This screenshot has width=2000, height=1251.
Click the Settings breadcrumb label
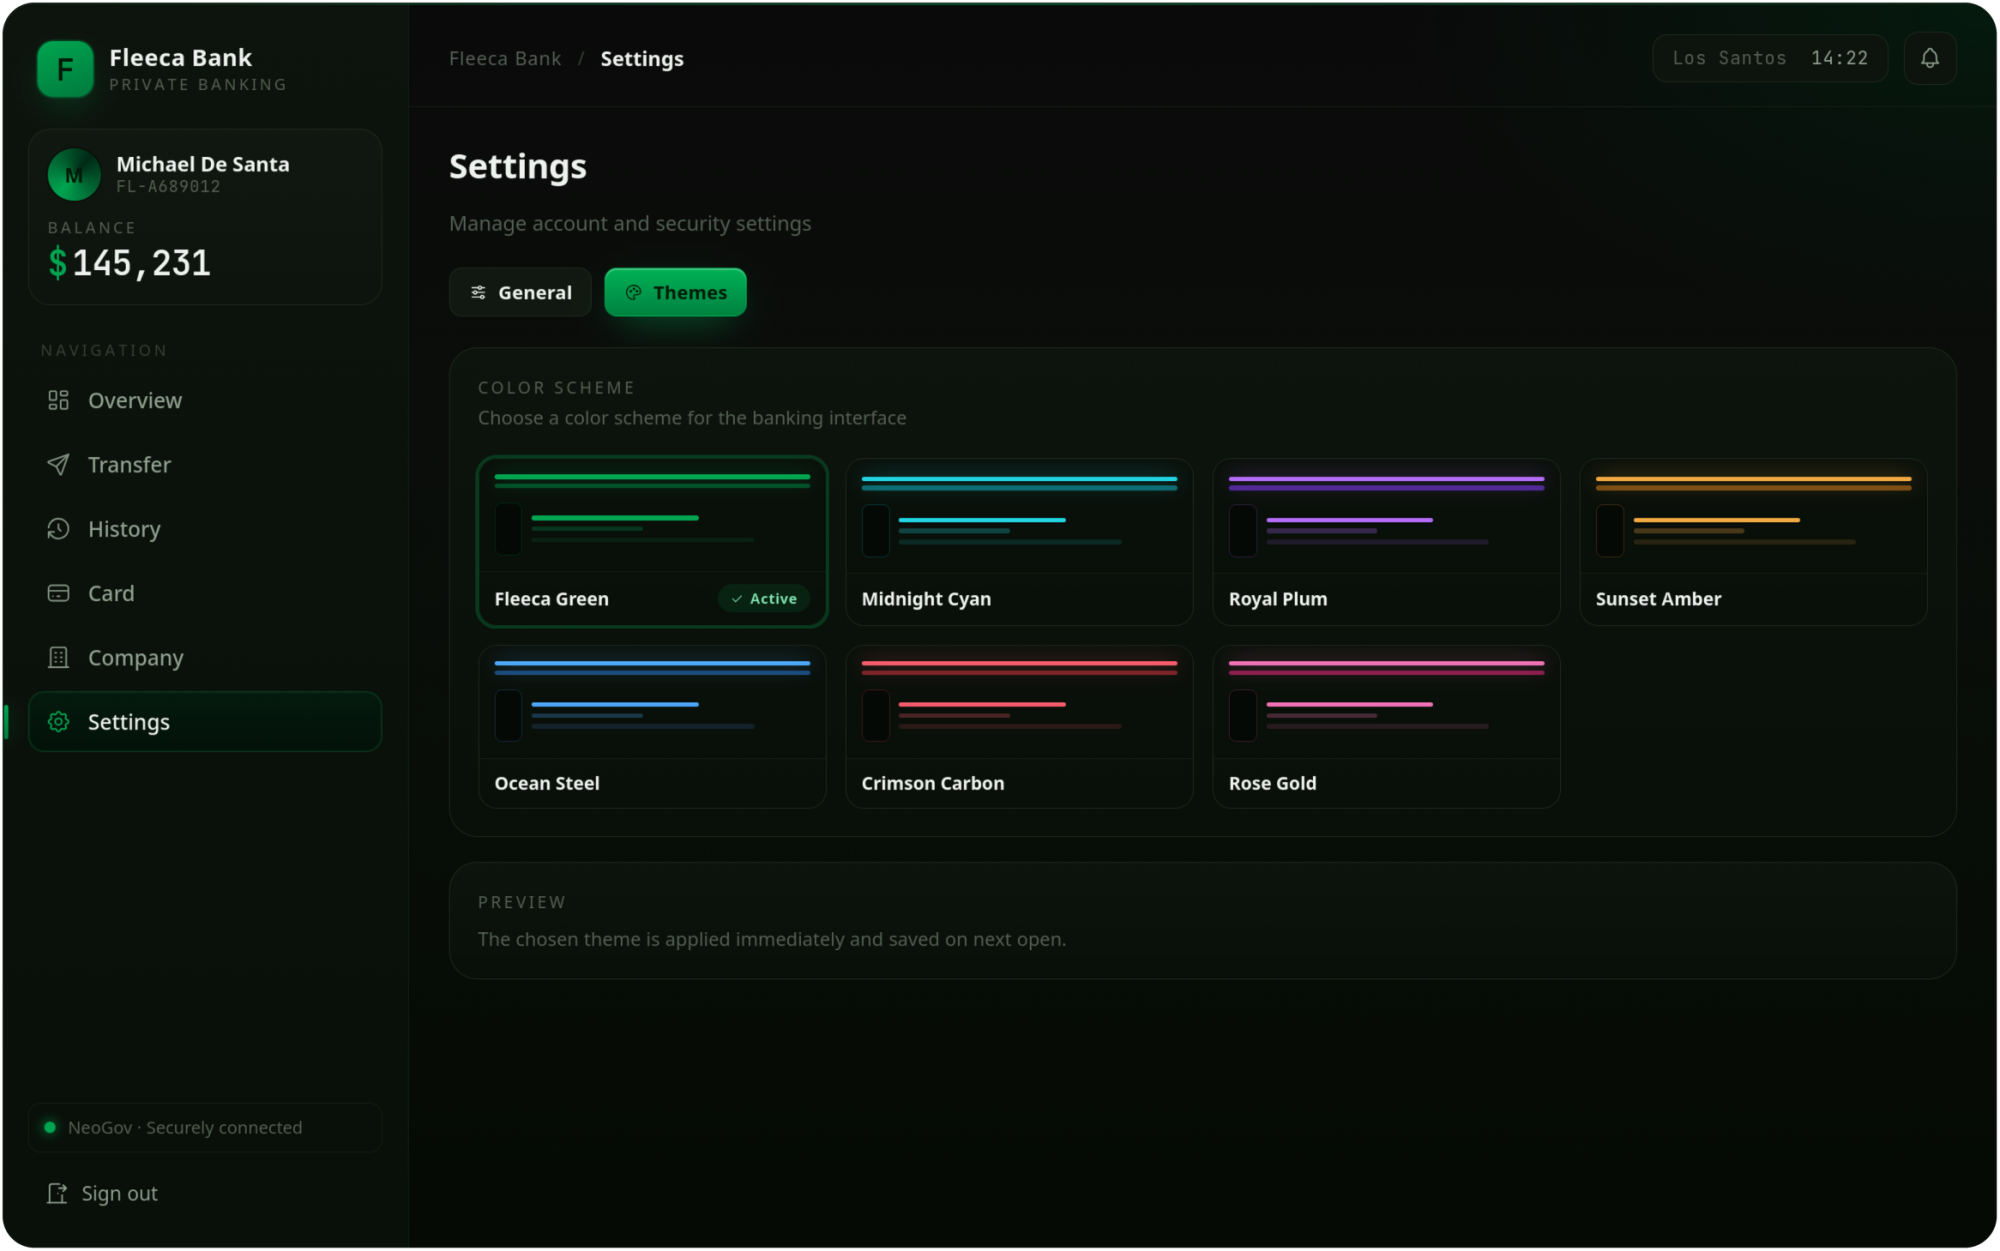click(642, 58)
